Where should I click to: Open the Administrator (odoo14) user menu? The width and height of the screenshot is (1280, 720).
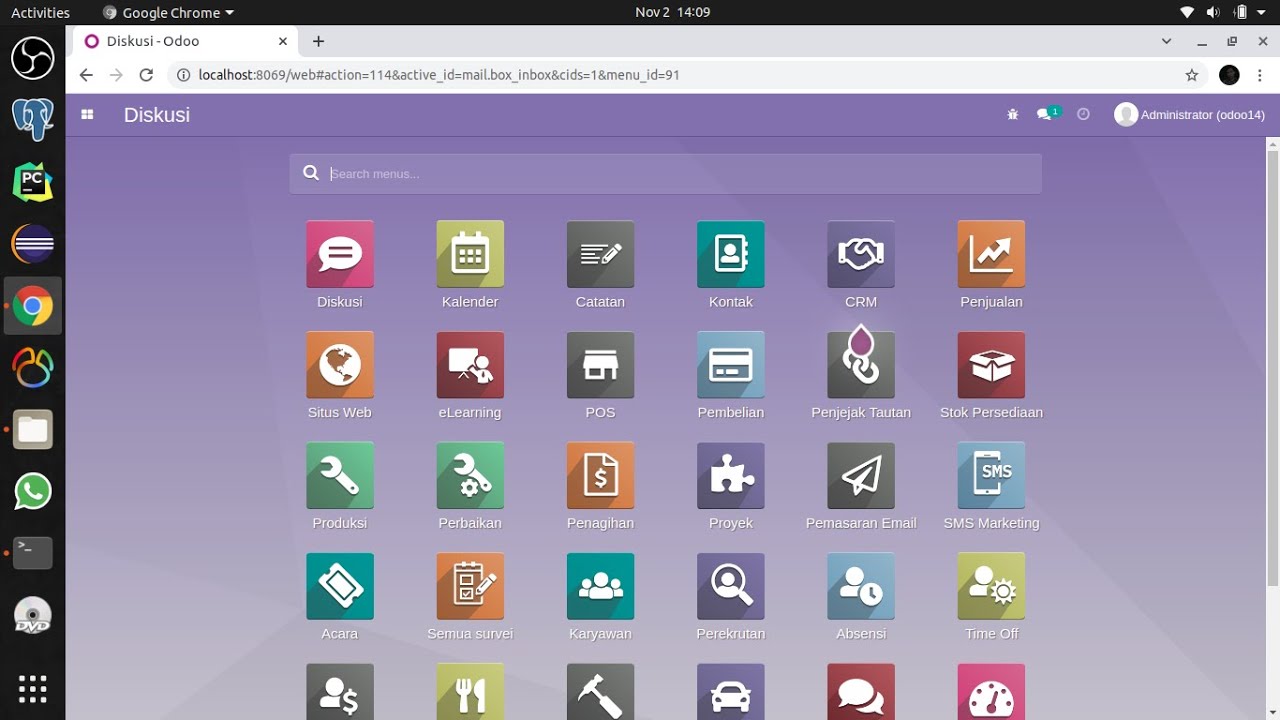pyautogui.click(x=1190, y=115)
